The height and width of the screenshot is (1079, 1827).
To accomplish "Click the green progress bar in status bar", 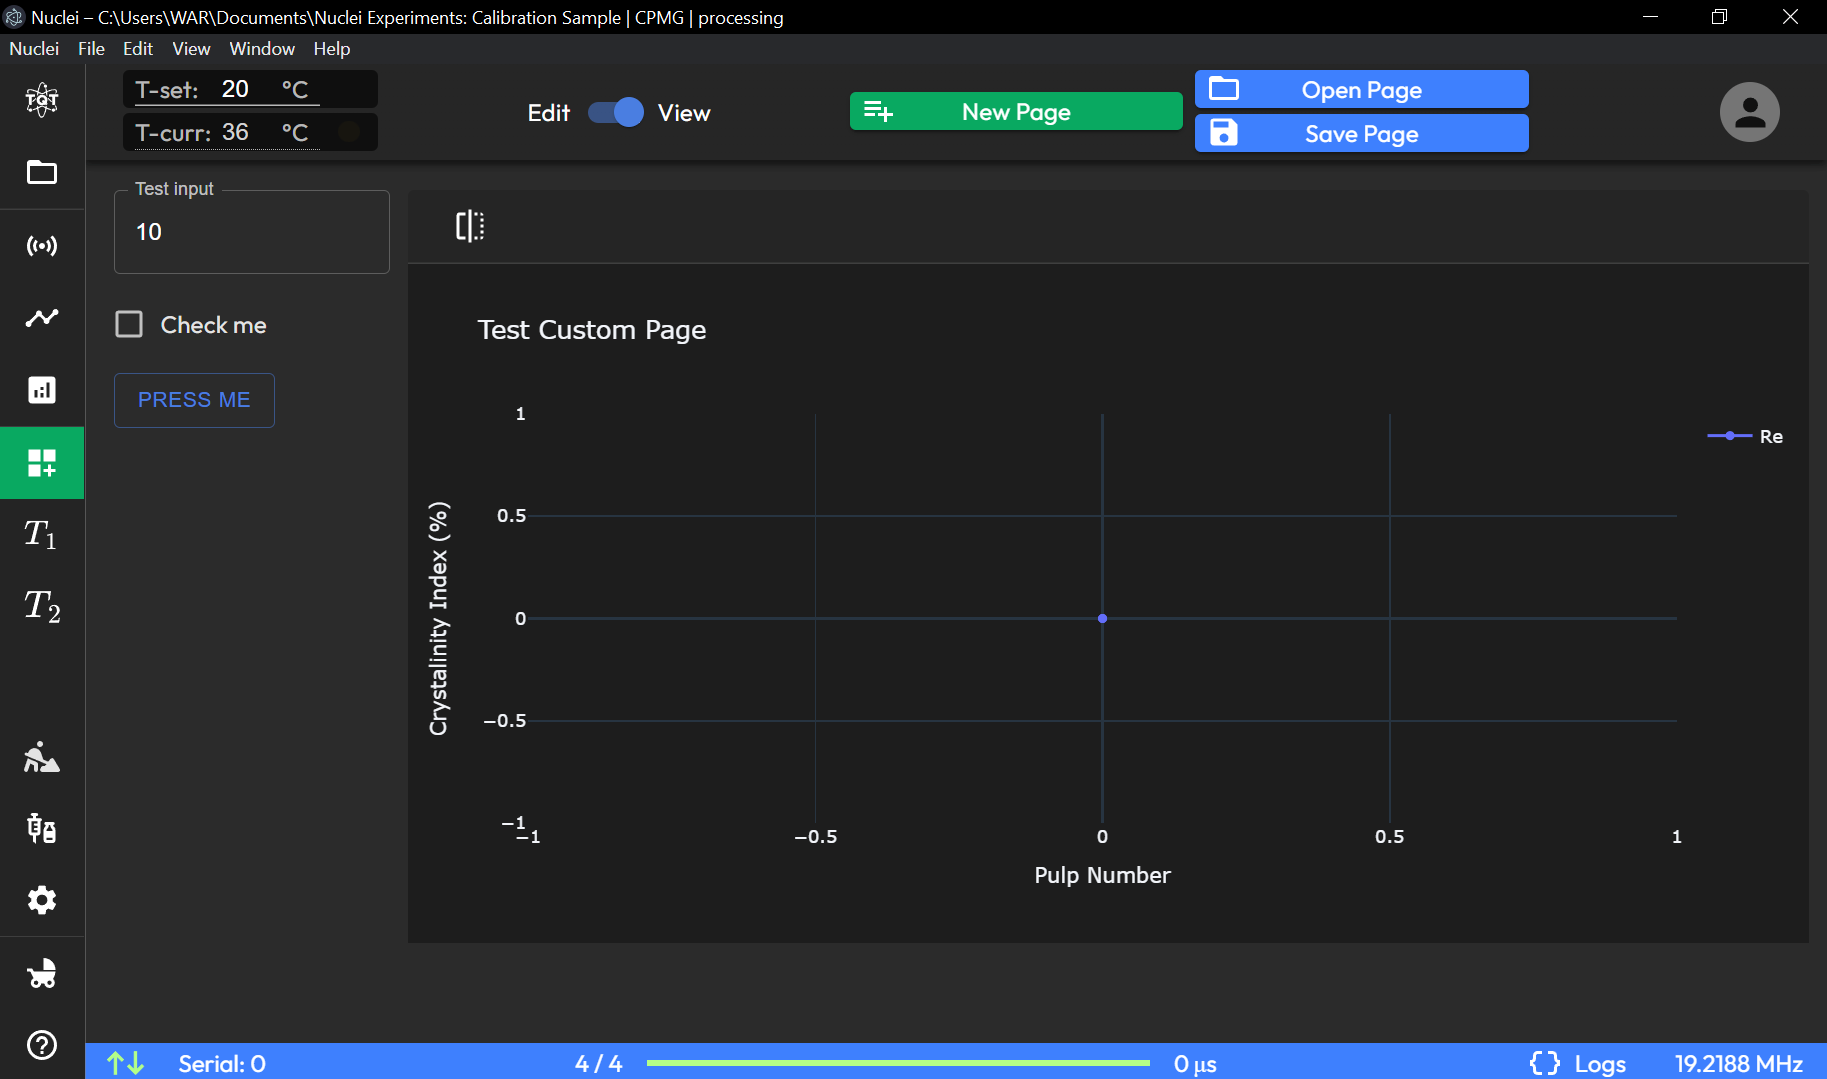I will (x=898, y=1063).
